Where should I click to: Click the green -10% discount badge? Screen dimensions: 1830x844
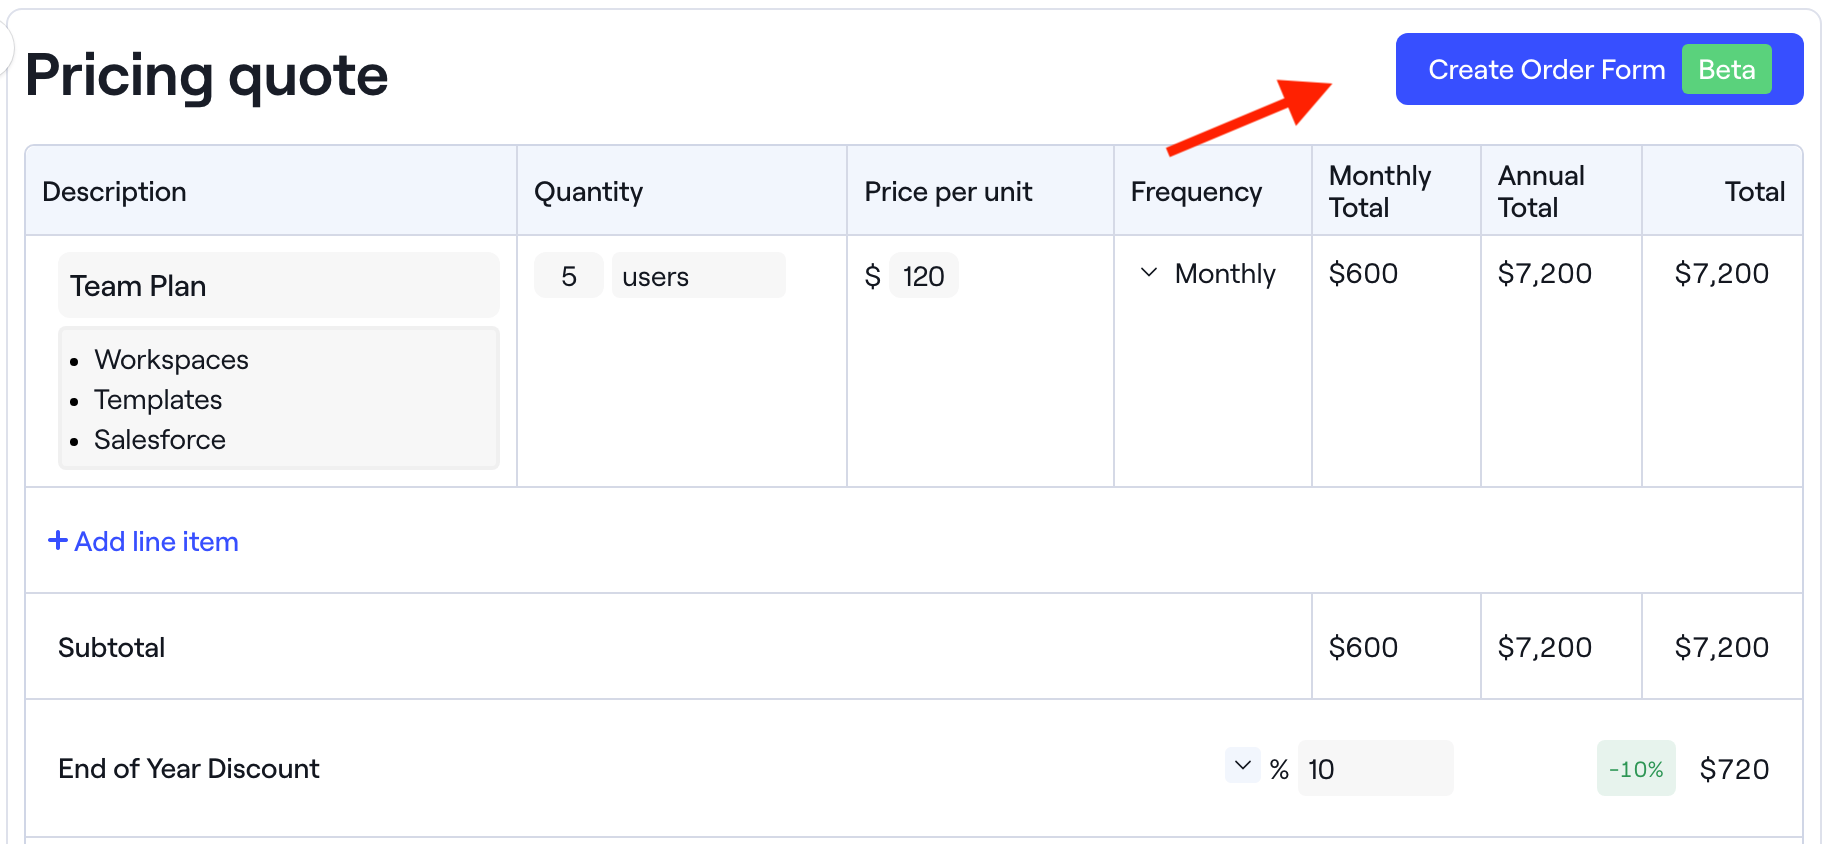point(1636,768)
